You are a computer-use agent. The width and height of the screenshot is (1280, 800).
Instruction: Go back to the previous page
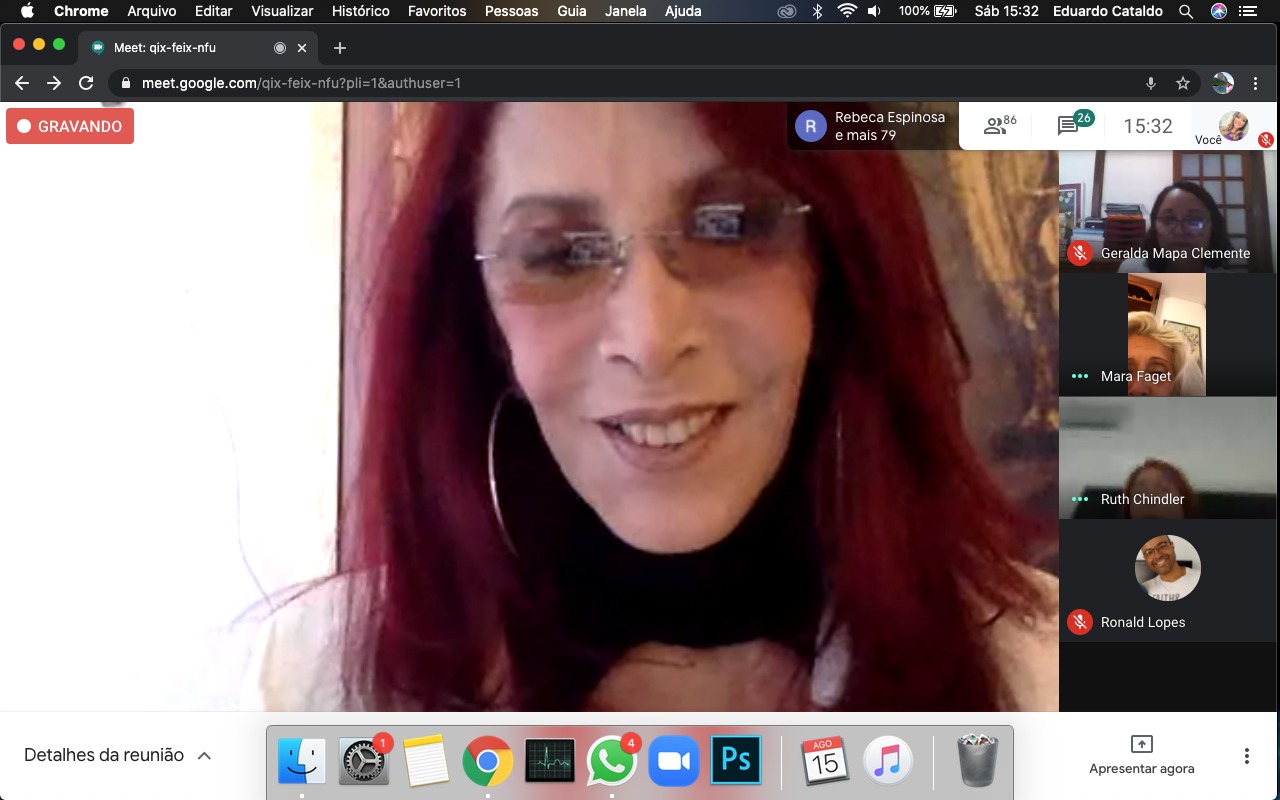[22, 83]
